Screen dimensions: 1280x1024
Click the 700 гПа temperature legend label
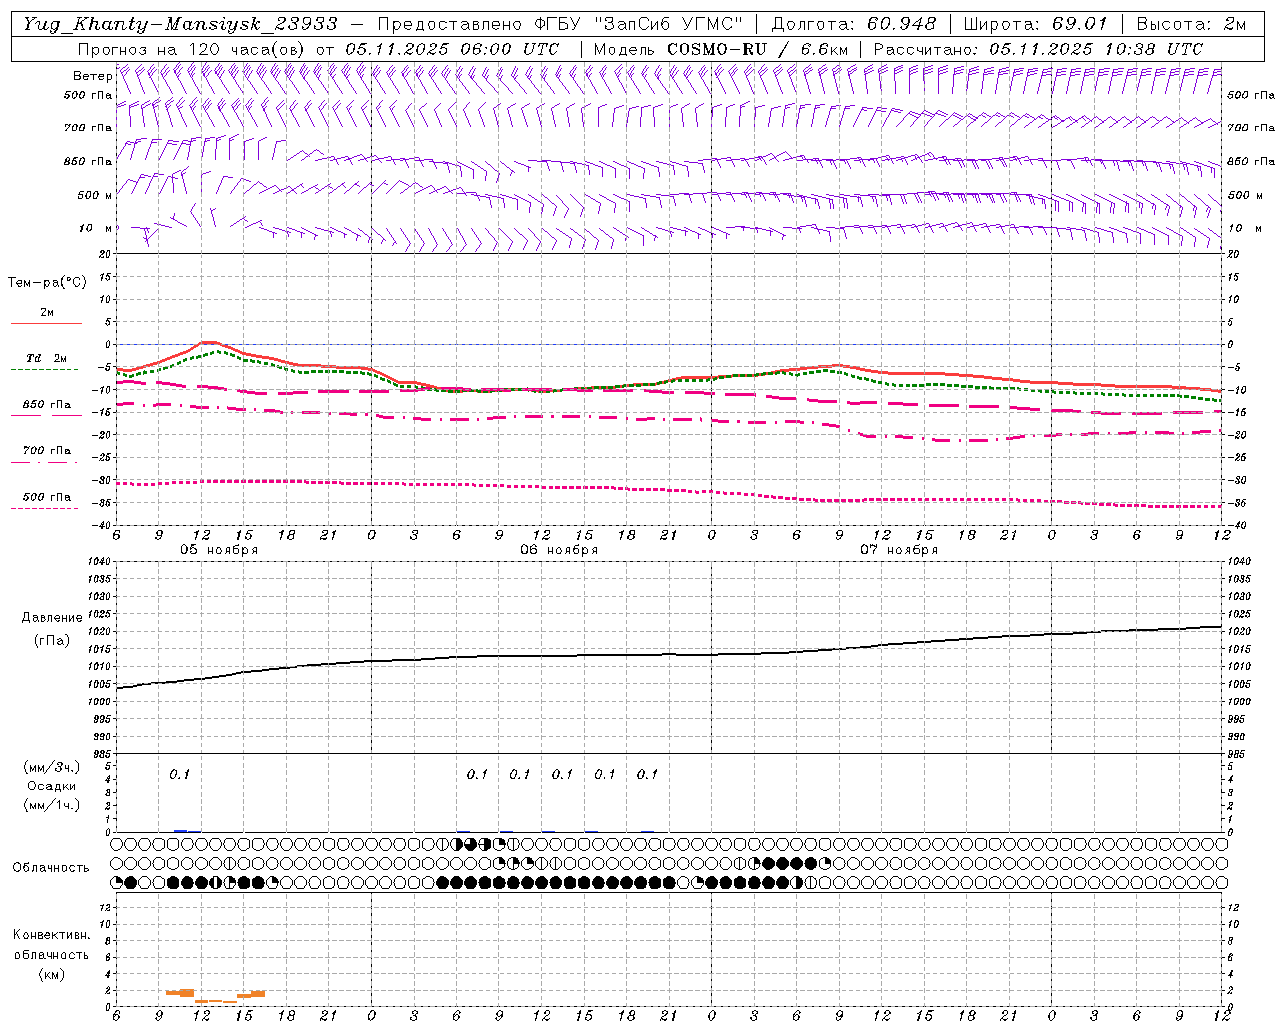tap(47, 451)
